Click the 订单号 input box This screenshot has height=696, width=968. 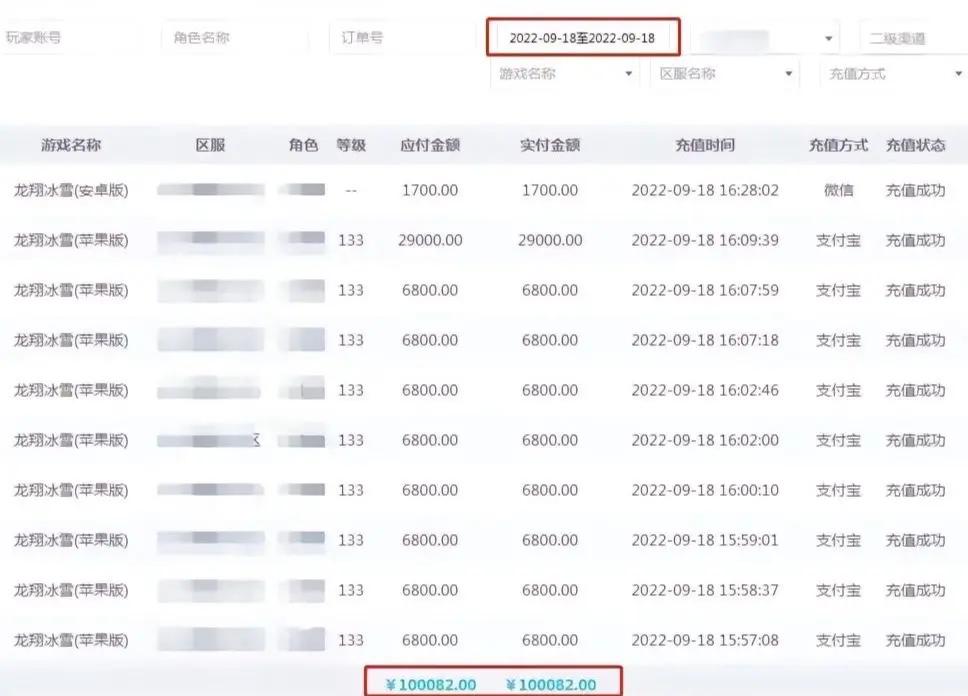point(400,38)
